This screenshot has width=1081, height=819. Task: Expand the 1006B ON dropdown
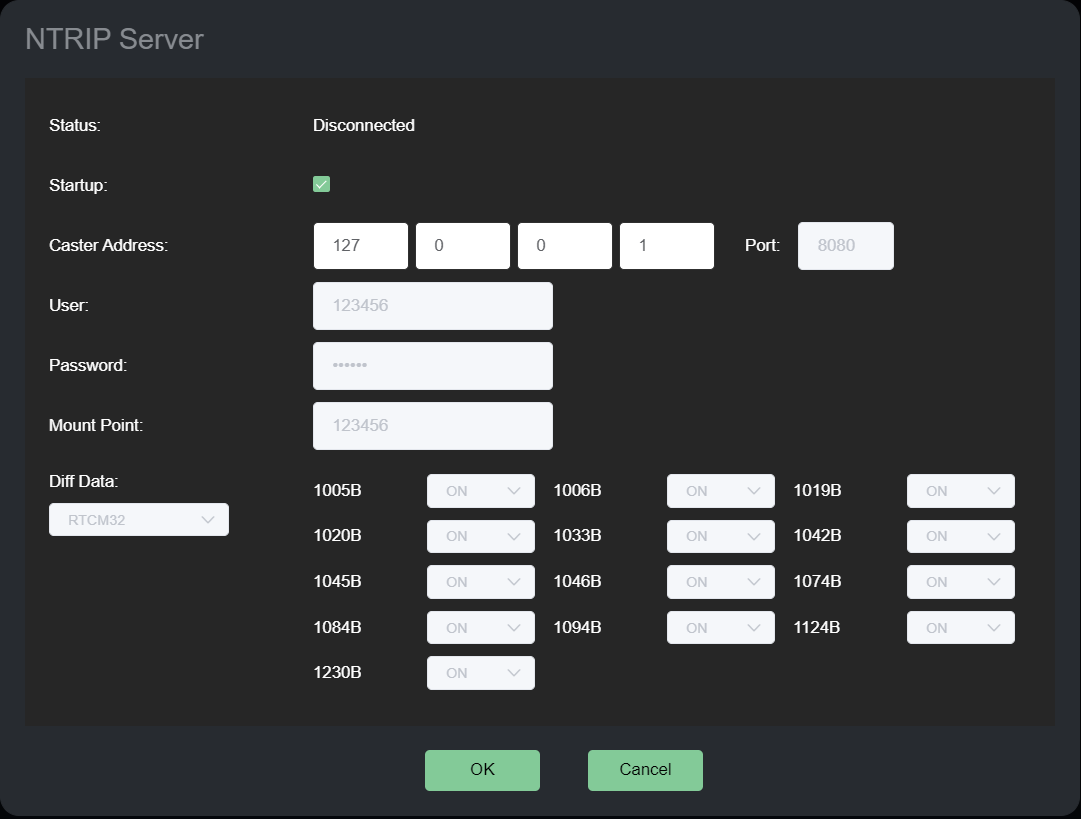point(720,491)
